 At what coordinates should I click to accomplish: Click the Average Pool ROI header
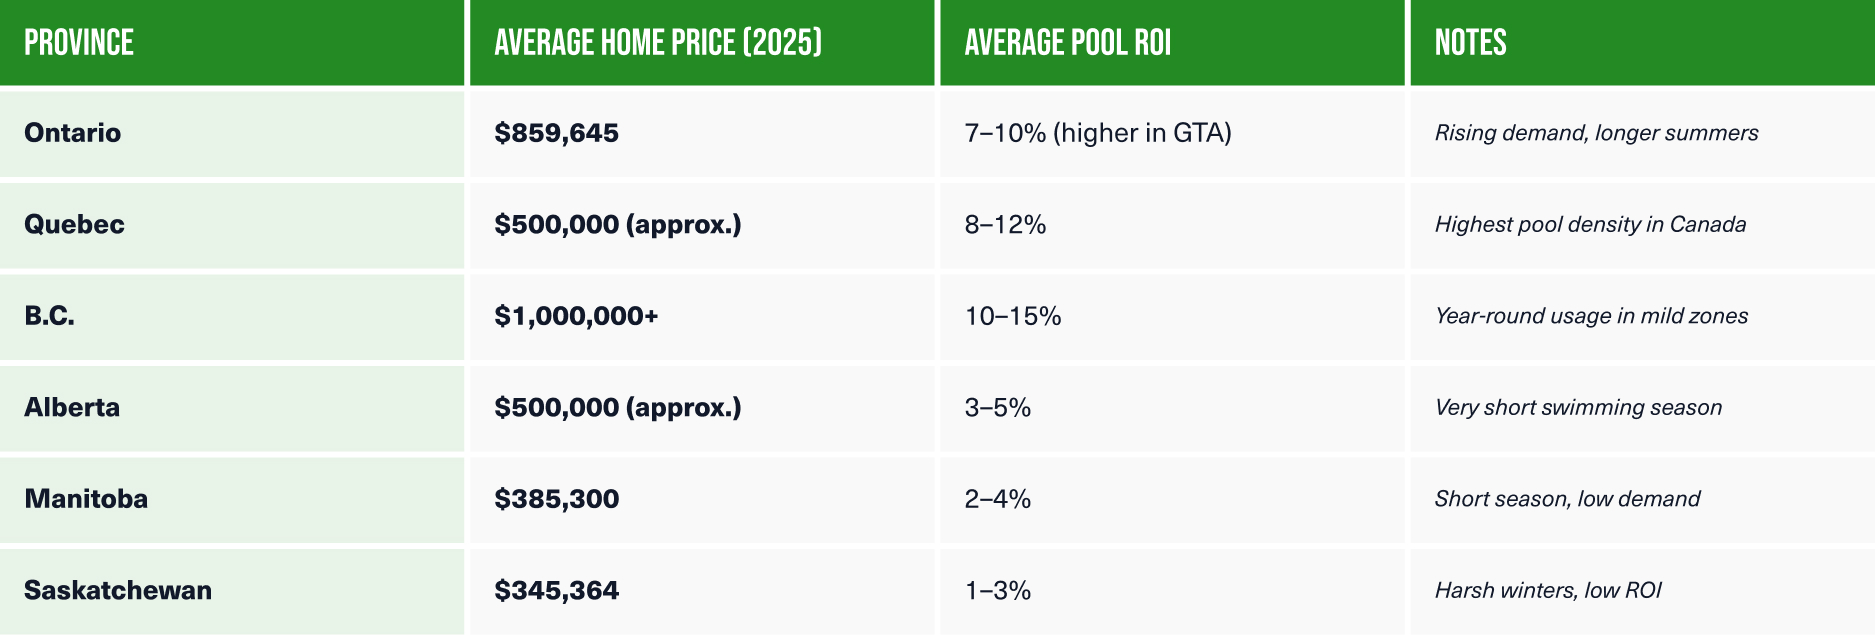tap(1067, 43)
